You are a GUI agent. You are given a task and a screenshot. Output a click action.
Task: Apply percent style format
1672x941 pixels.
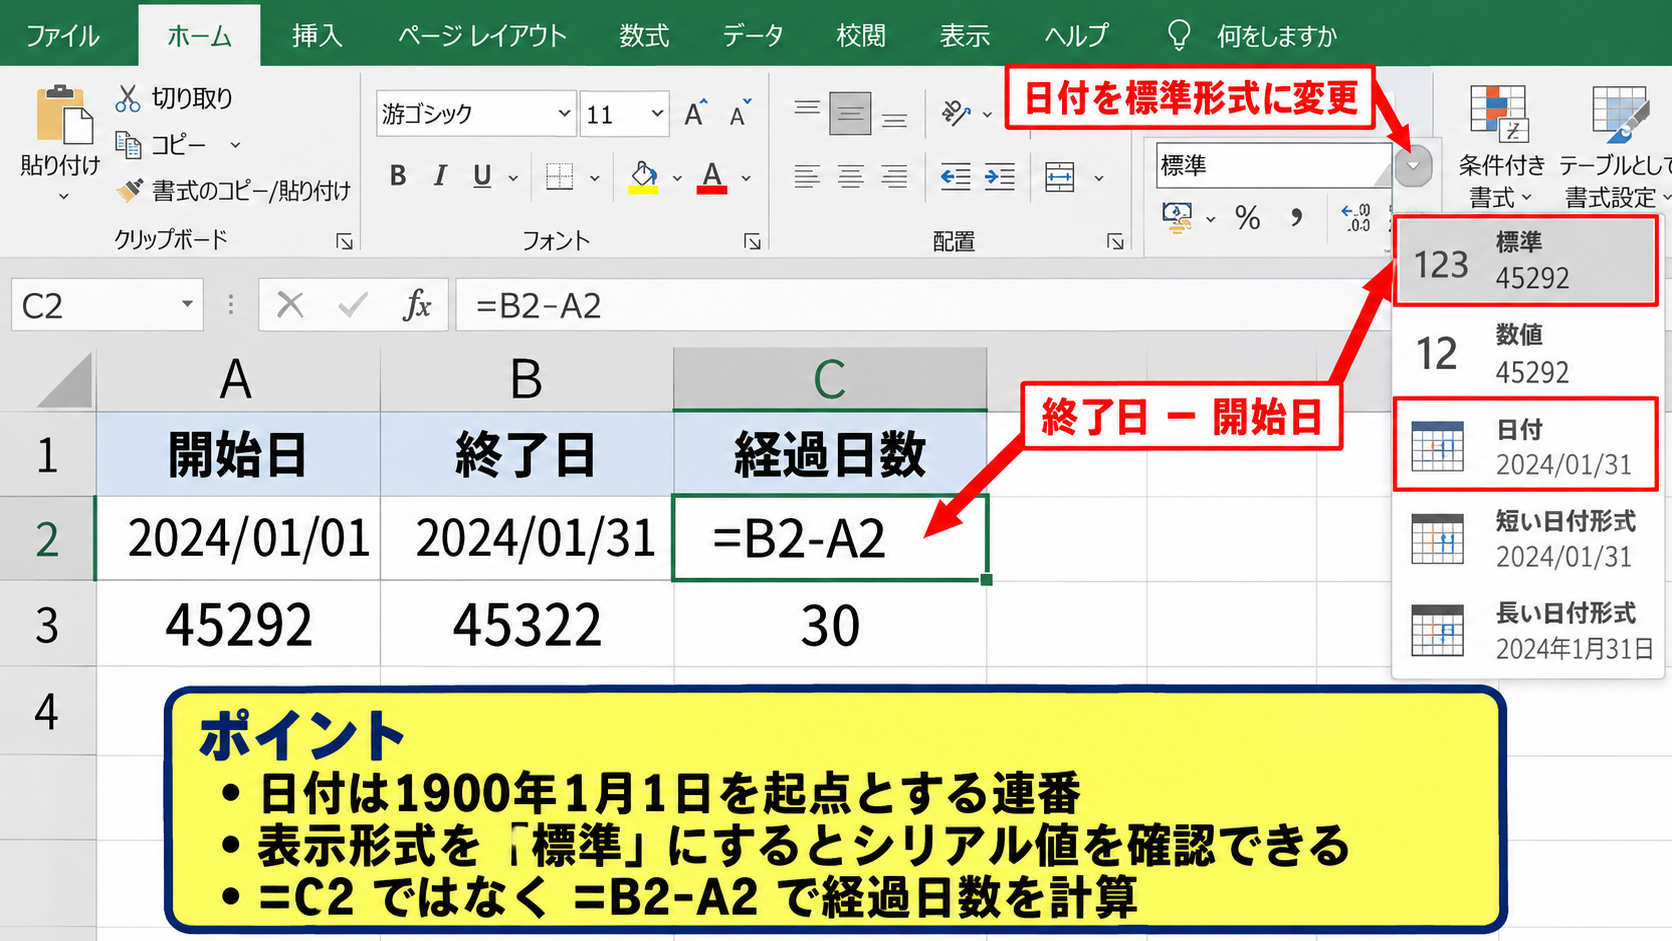(1247, 217)
